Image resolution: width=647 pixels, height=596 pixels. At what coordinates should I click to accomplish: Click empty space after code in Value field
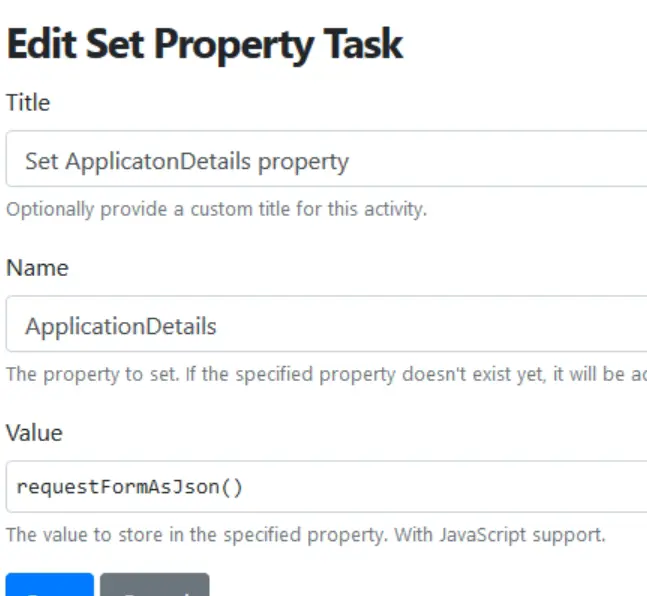[x=450, y=488]
